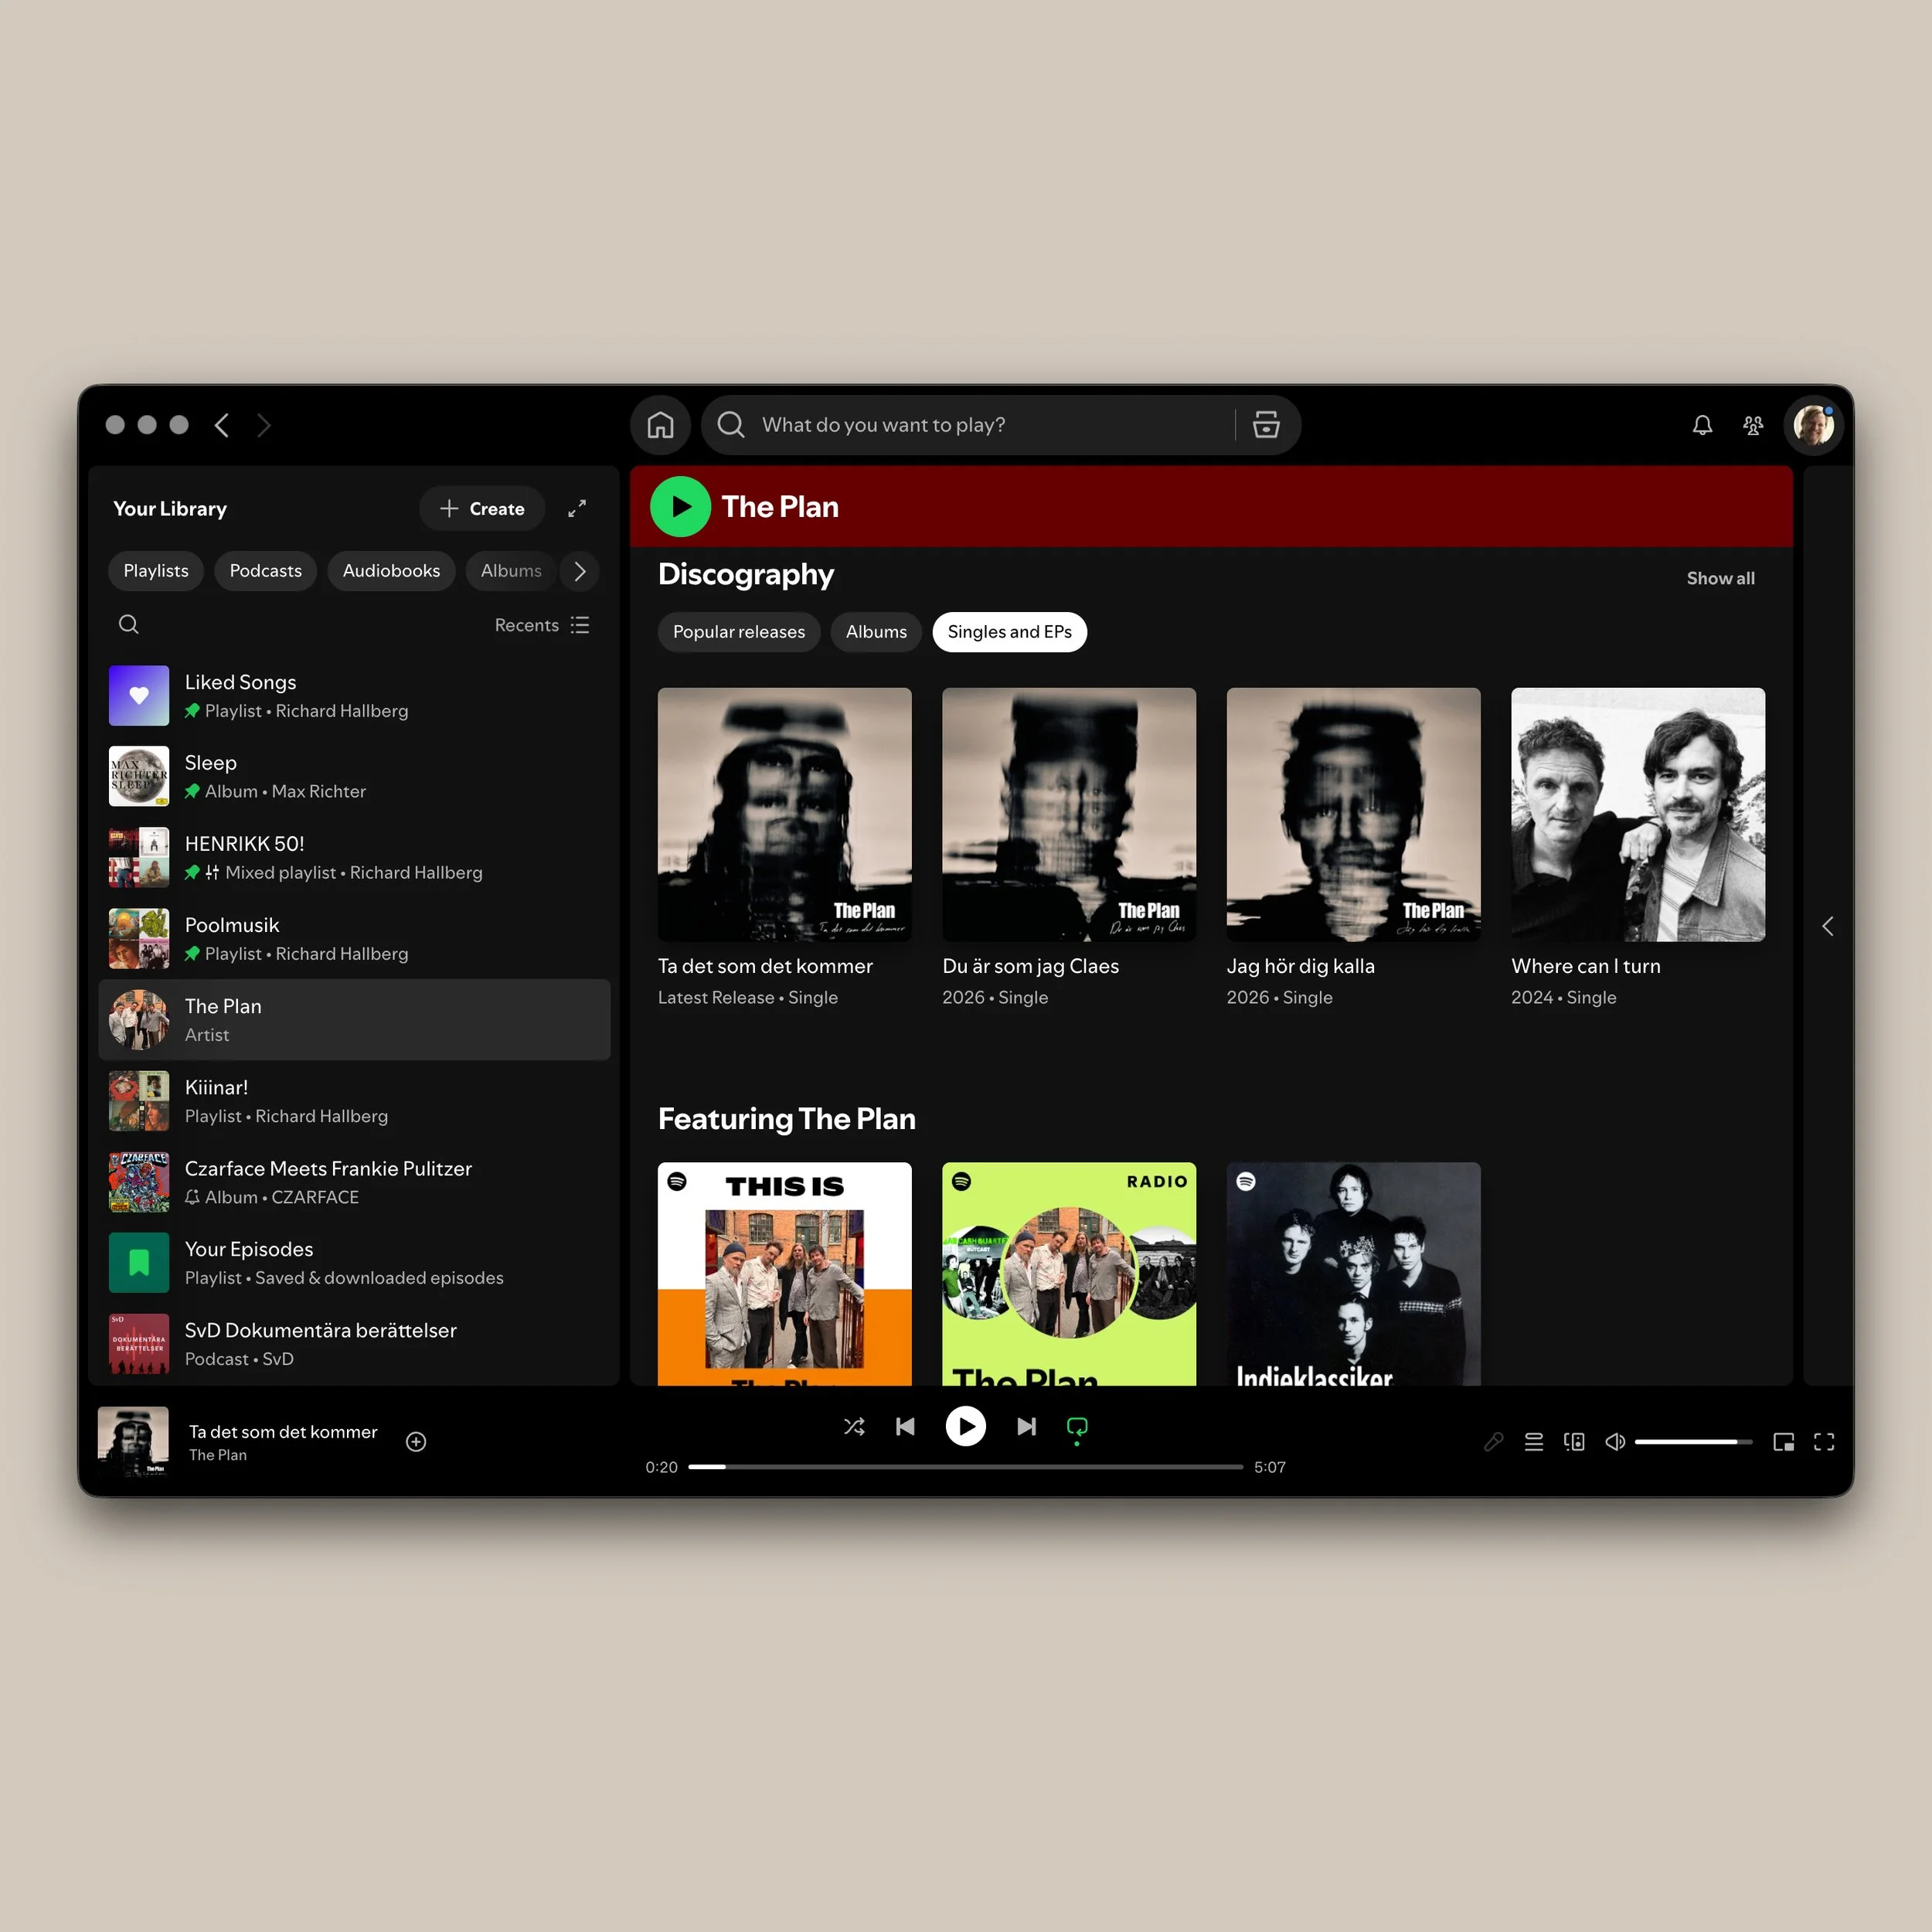Show more library filter chips

580,571
